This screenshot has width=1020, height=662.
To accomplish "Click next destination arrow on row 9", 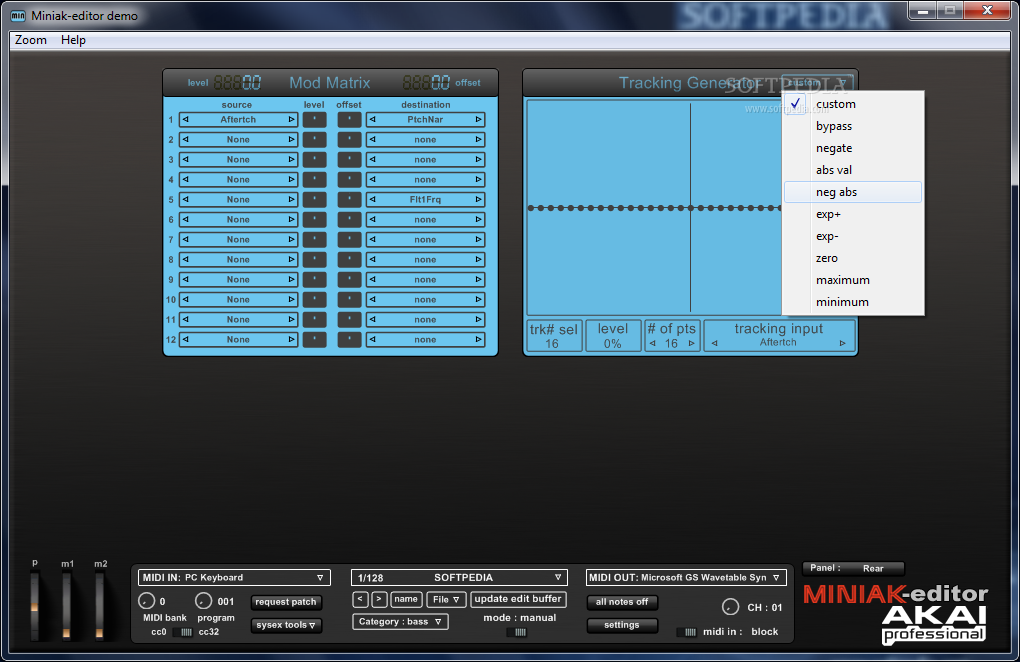I will (478, 280).
